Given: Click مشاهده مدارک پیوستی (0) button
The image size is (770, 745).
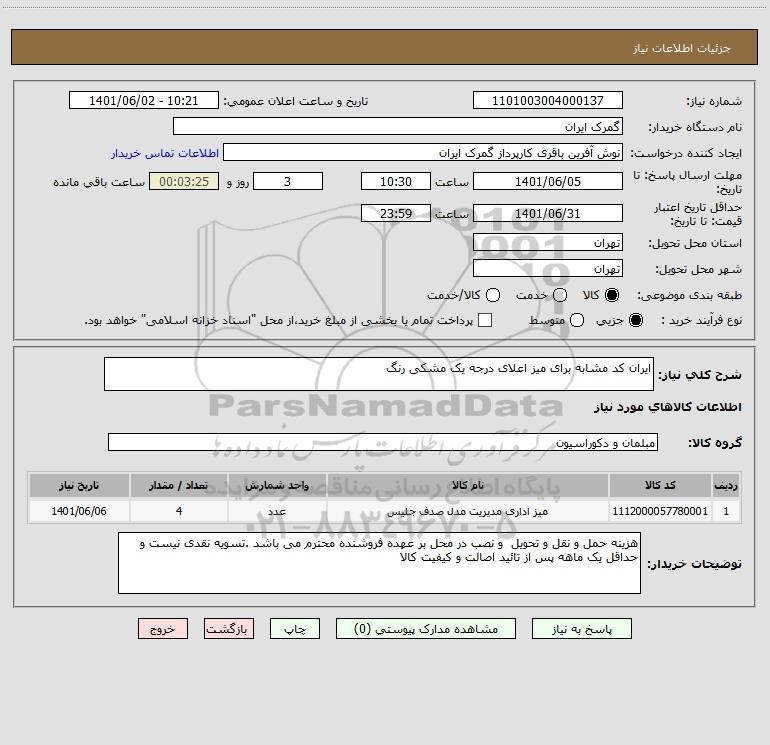Looking at the screenshot, I should [426, 629].
